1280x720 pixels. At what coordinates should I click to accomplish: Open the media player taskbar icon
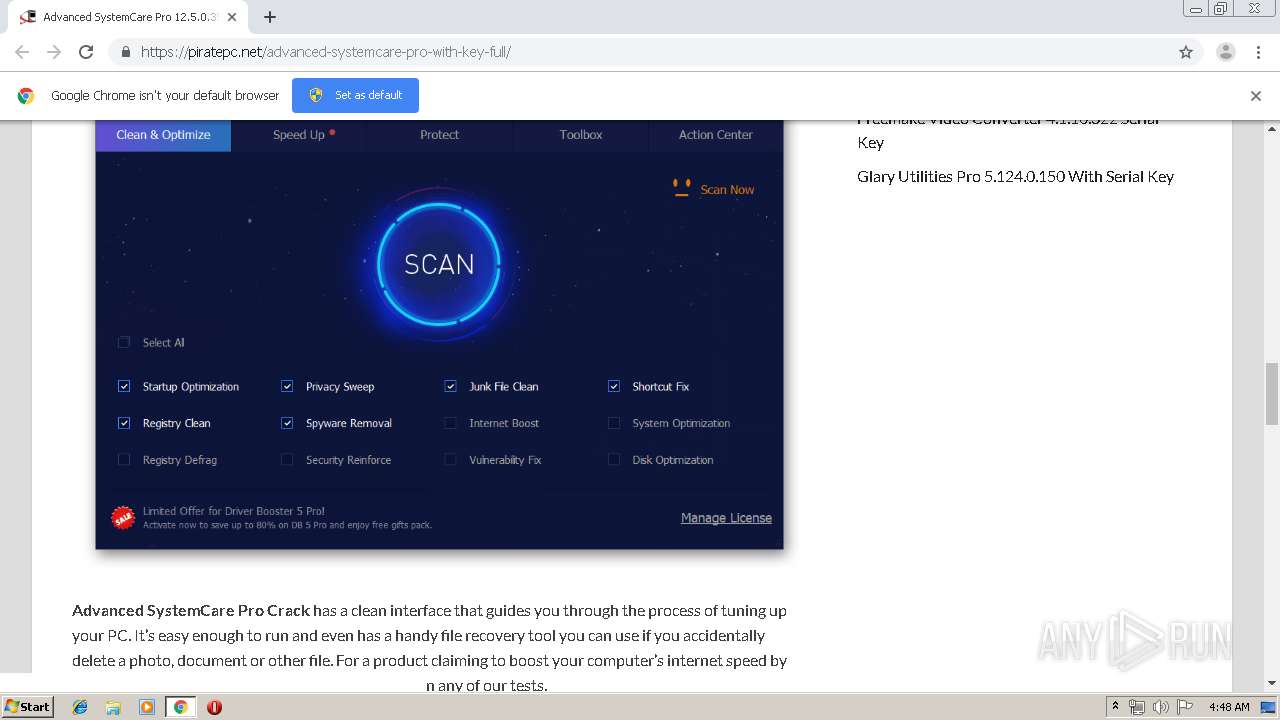147,707
